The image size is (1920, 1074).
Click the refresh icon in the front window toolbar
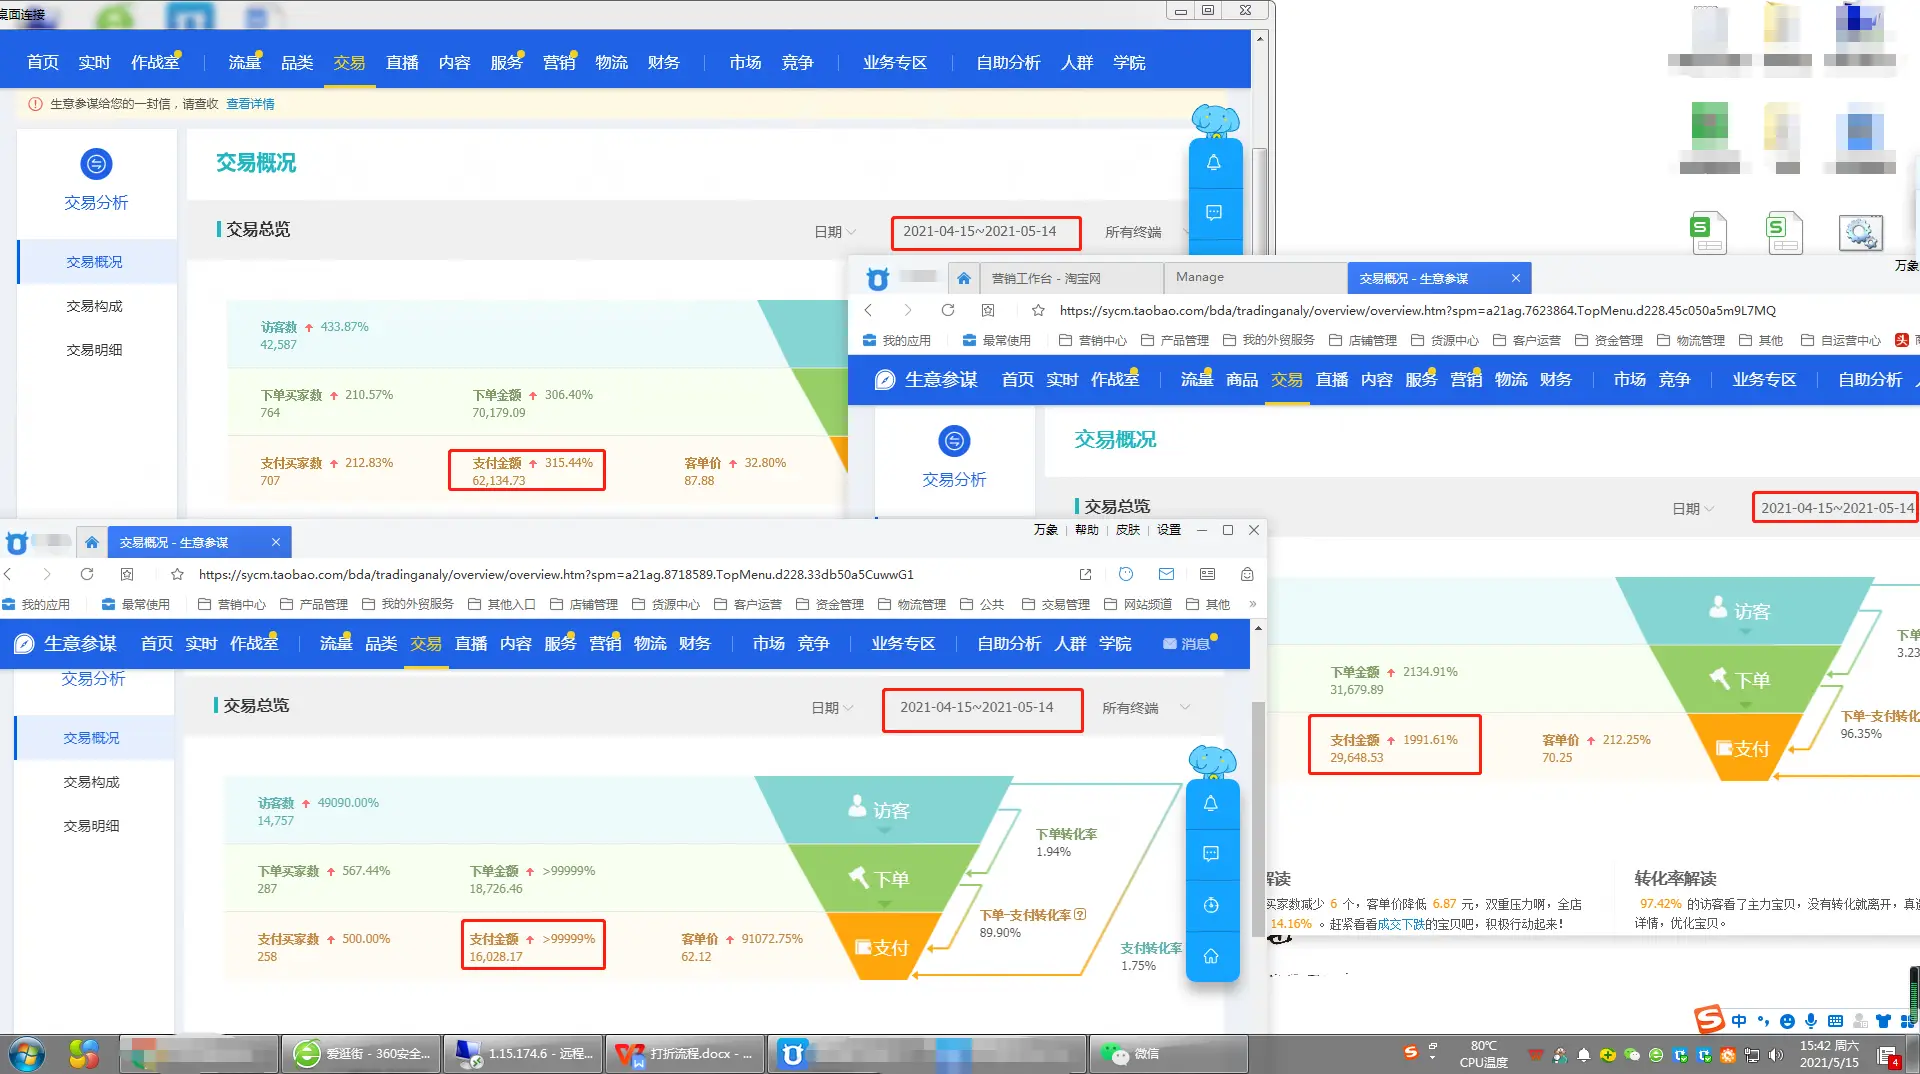87,574
